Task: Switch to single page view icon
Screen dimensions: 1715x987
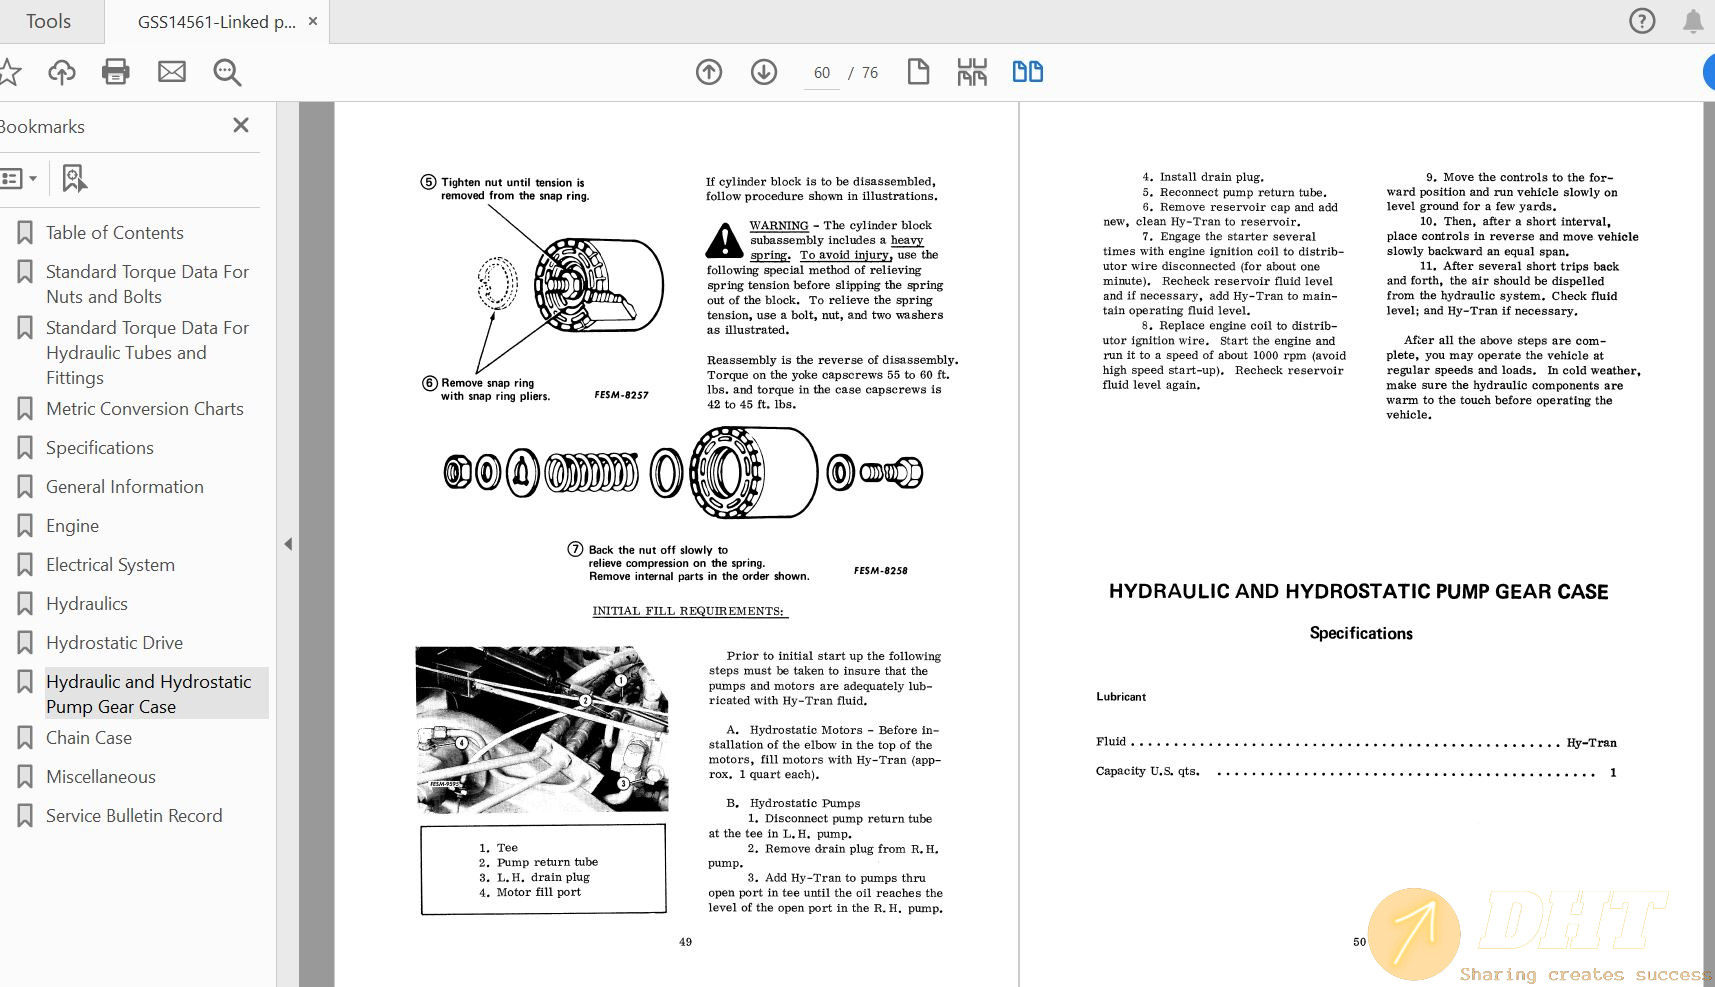Action: point(918,72)
